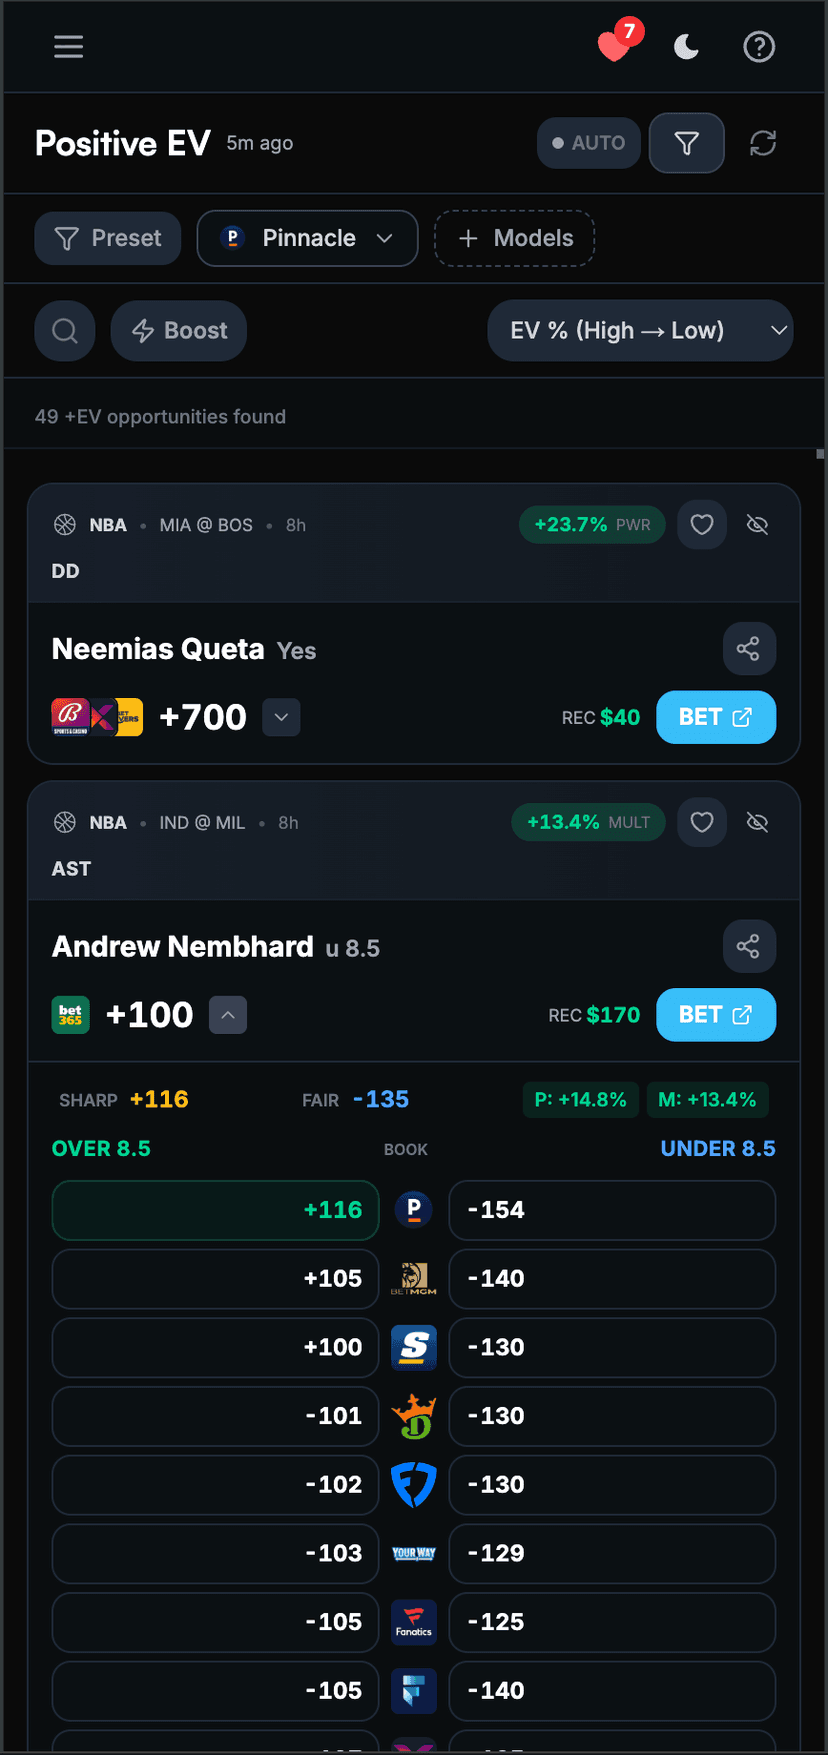The image size is (828, 1755).
Task: Share the Andrew Nembhard bet
Action: pos(748,946)
